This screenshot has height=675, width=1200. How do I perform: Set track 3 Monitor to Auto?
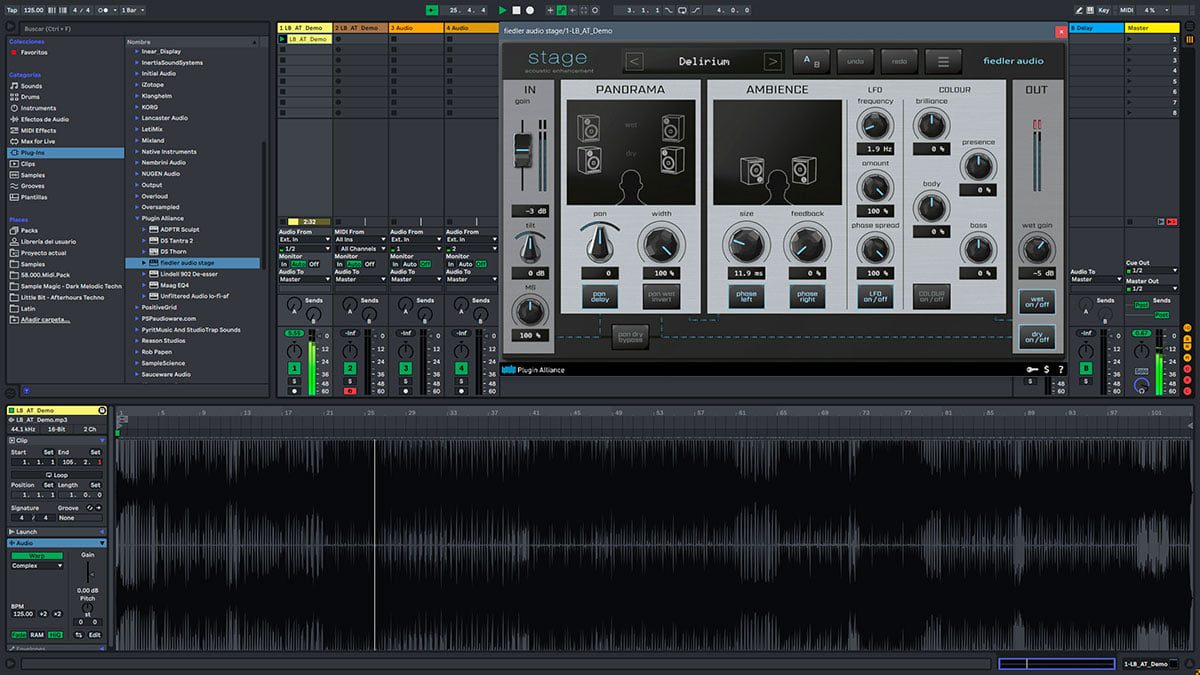[x=411, y=264]
